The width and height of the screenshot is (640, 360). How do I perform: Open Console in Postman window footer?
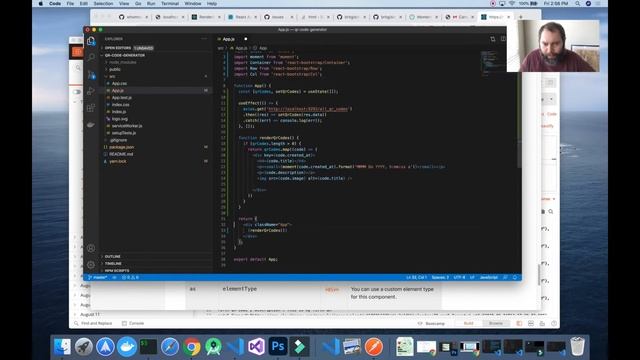coord(133,323)
